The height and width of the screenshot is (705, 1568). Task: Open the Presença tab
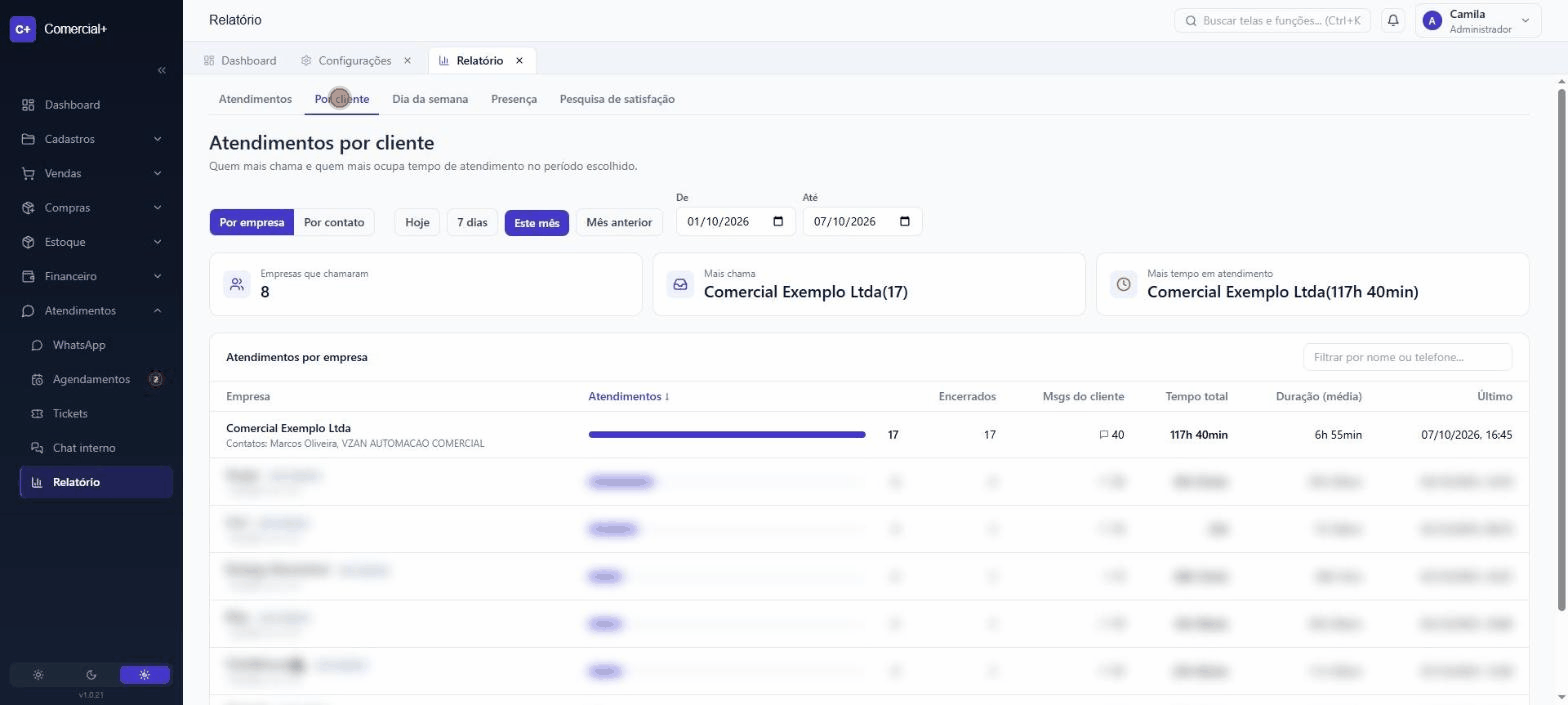514,99
